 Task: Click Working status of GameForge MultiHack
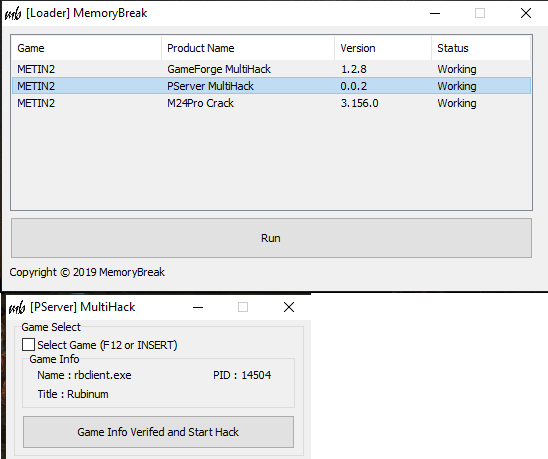tap(457, 69)
